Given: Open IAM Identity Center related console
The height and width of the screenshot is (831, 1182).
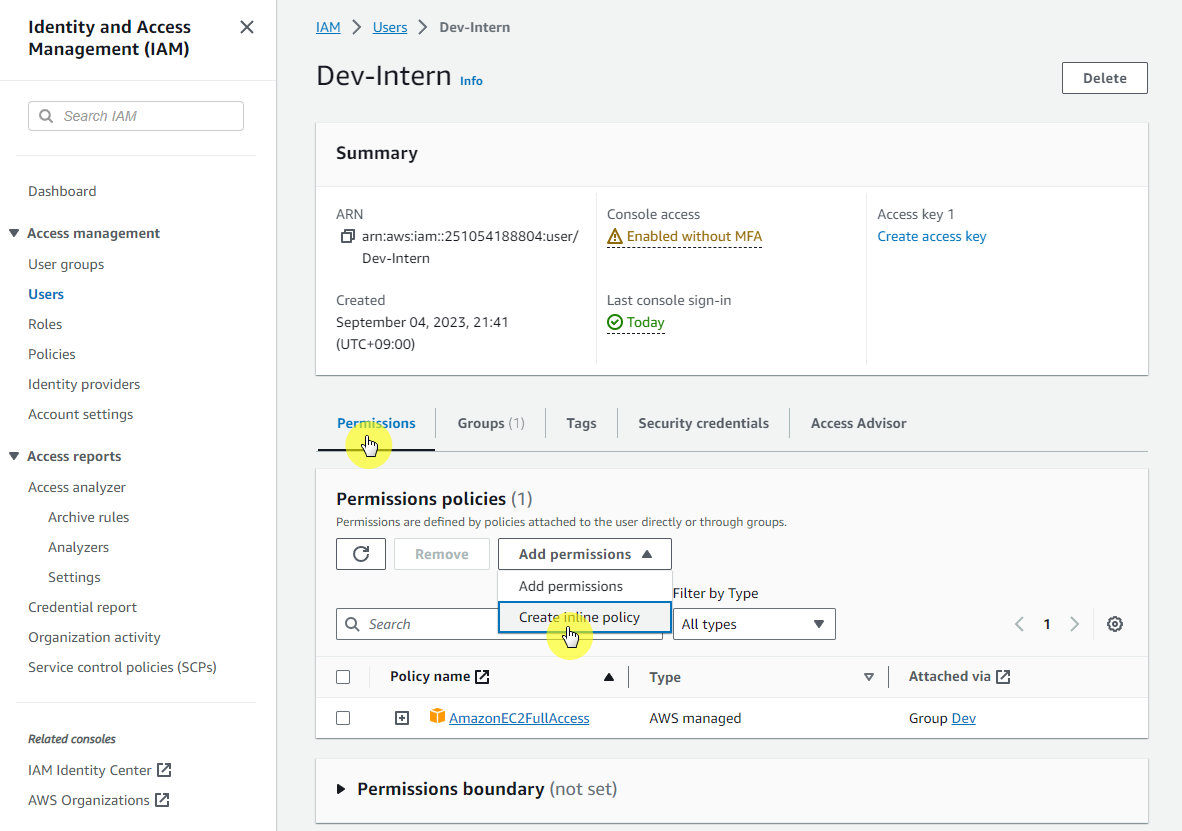Looking at the screenshot, I should (x=90, y=770).
